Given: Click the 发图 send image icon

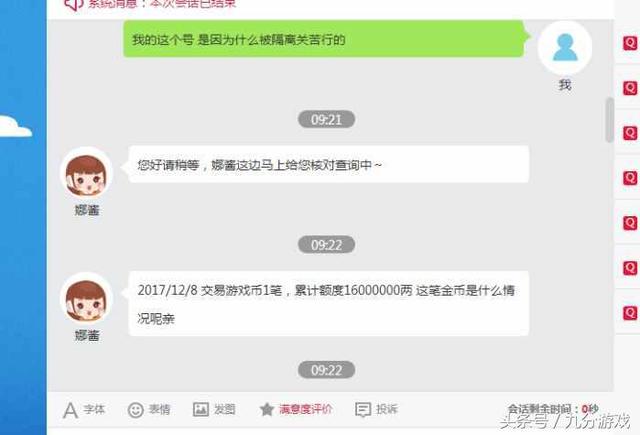Looking at the screenshot, I should pos(201,409).
